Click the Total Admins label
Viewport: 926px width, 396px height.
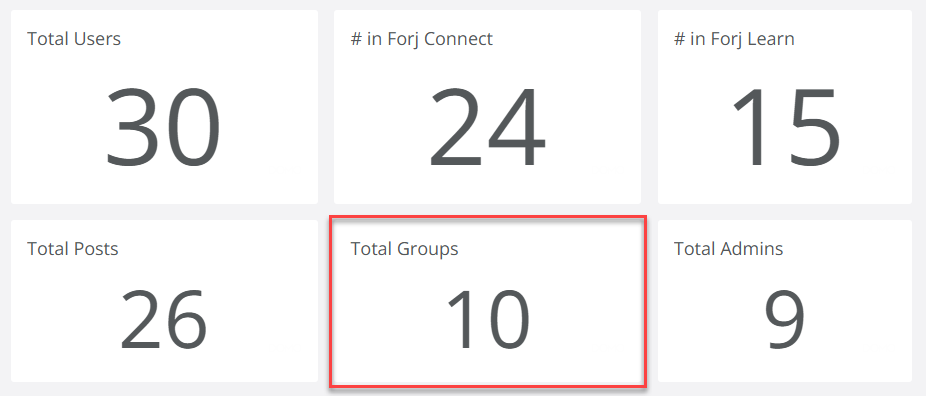pyautogui.click(x=729, y=249)
